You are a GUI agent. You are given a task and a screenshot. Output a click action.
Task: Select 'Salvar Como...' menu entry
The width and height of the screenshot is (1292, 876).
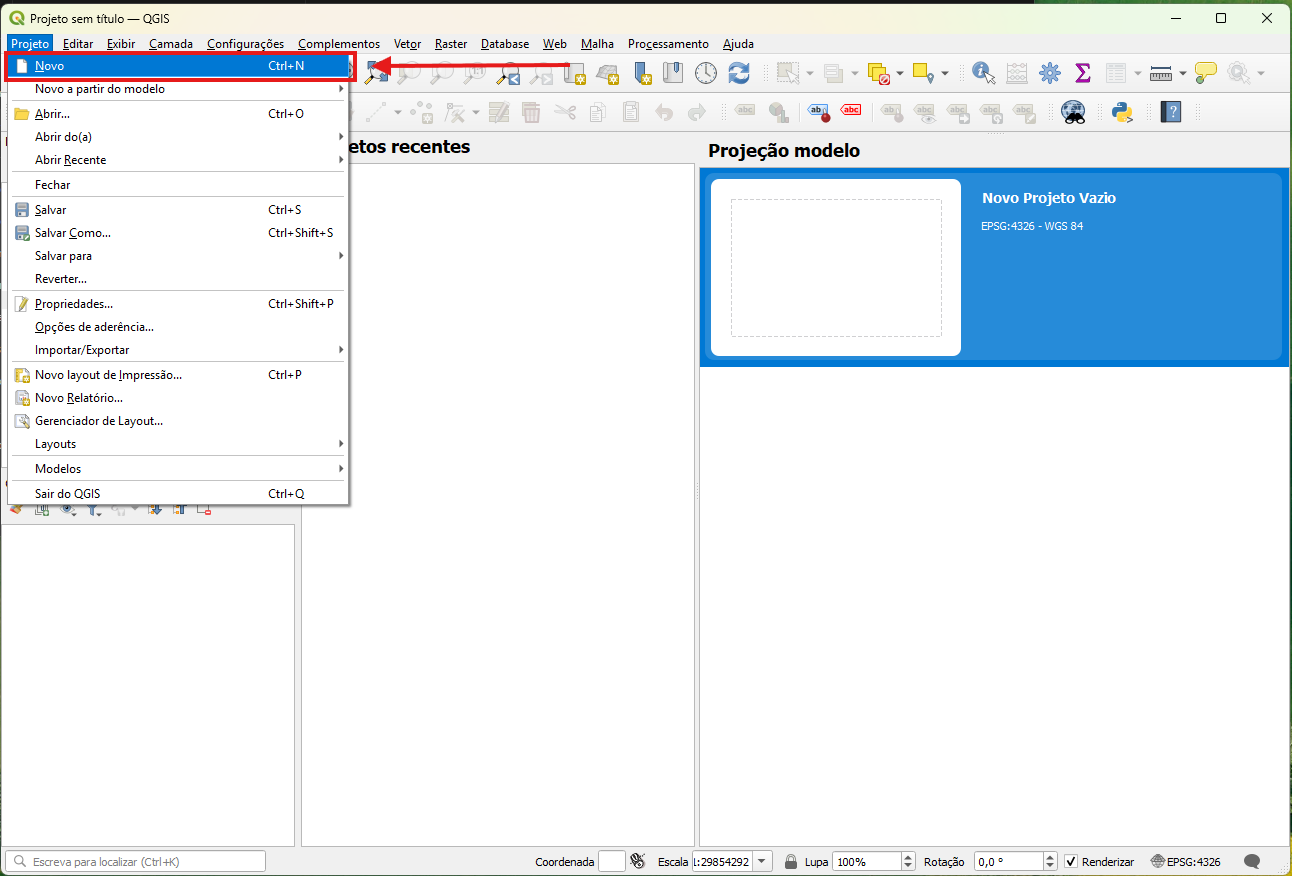178,233
